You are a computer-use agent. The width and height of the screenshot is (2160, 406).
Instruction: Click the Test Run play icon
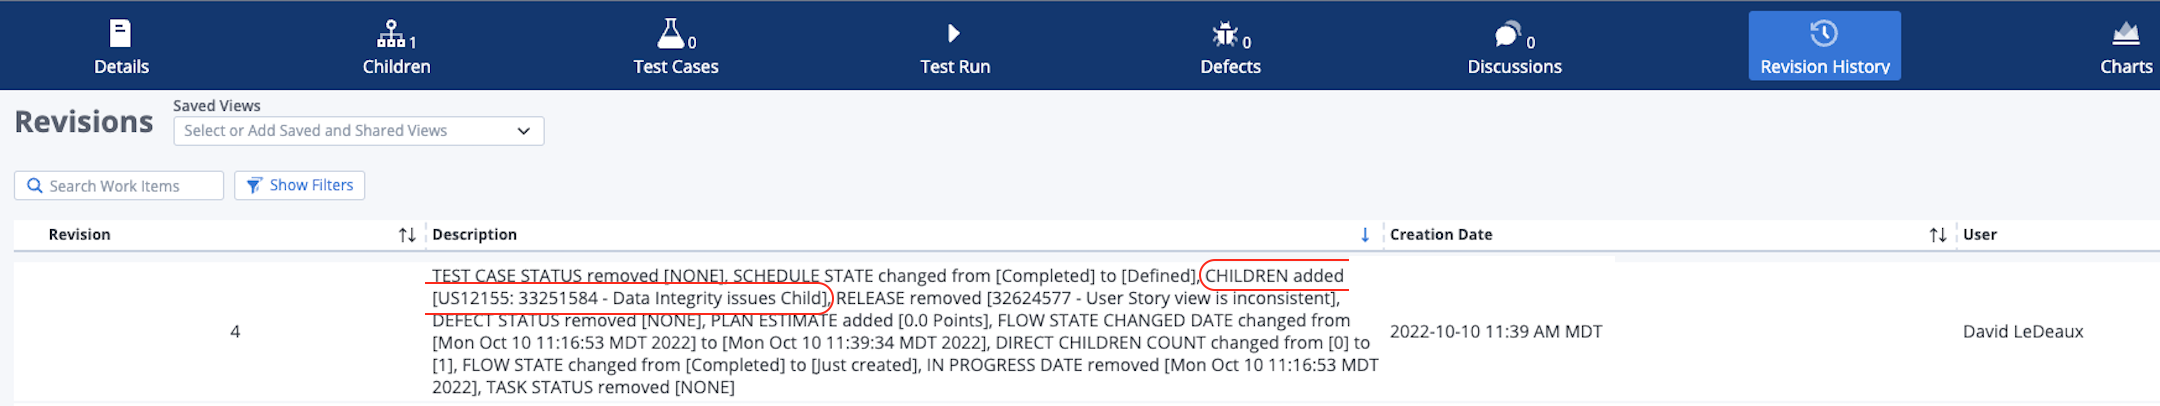[x=954, y=34]
